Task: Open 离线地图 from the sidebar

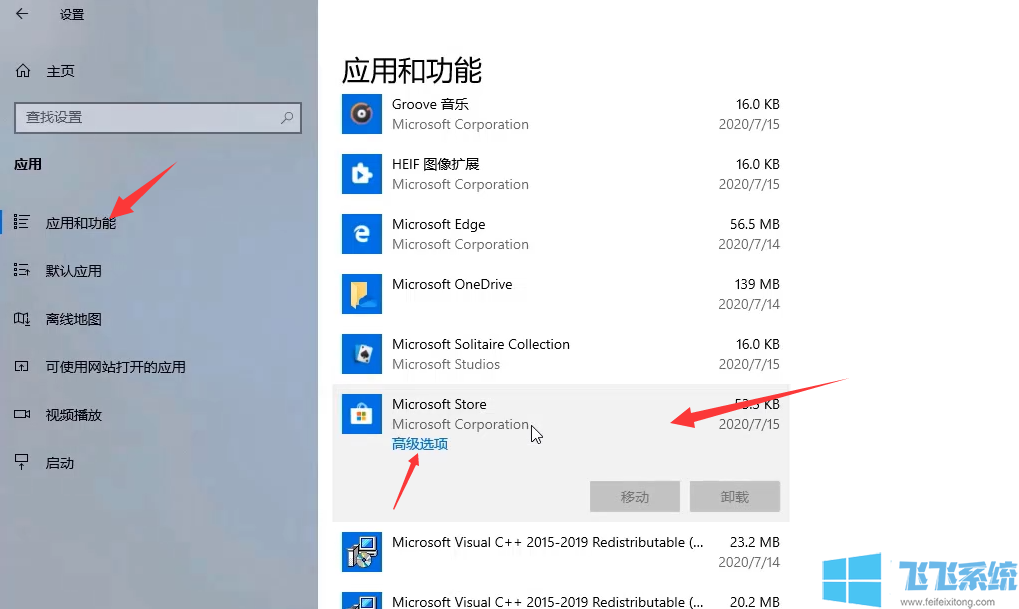Action: [72, 318]
